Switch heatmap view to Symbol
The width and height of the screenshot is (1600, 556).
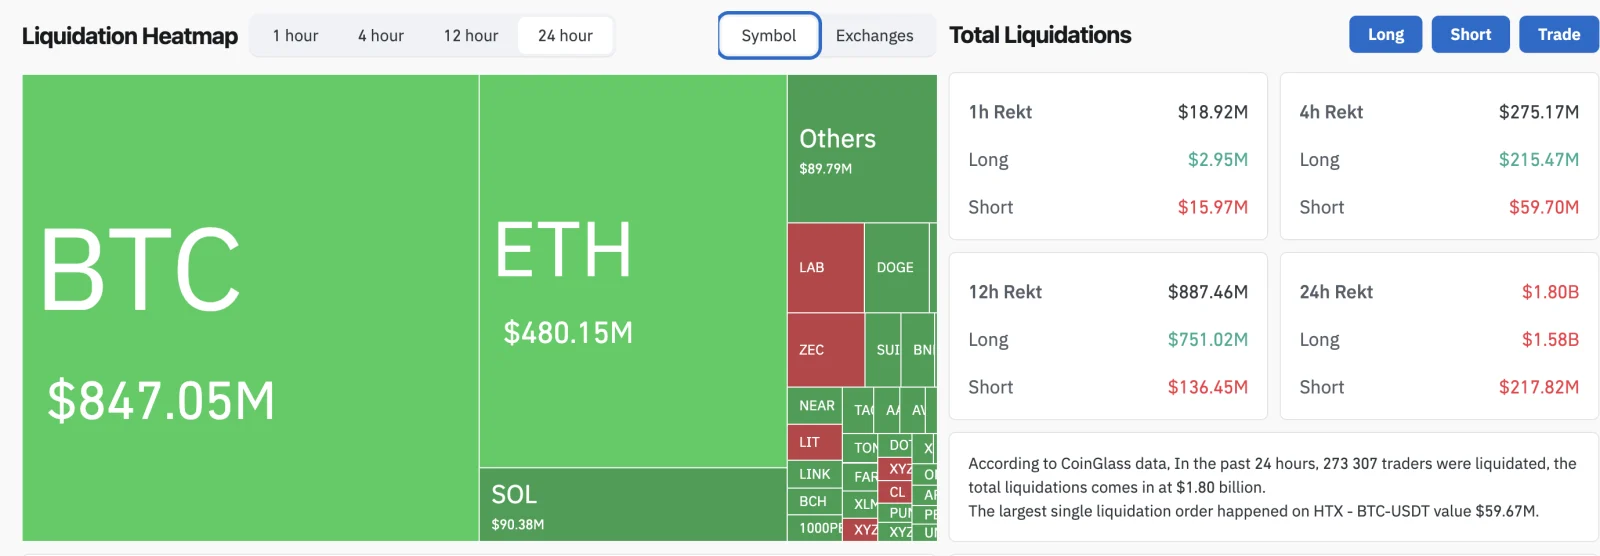pyautogui.click(x=769, y=36)
